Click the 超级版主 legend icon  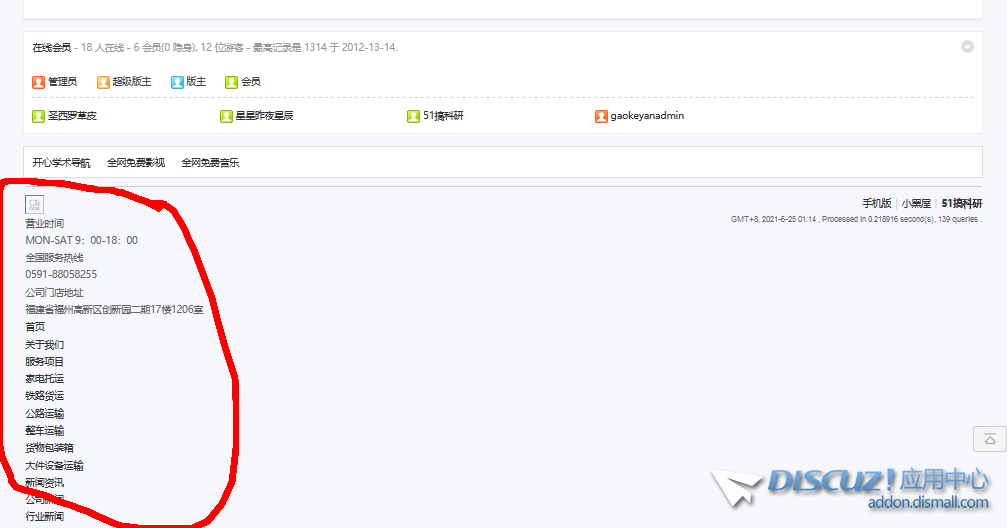103,82
